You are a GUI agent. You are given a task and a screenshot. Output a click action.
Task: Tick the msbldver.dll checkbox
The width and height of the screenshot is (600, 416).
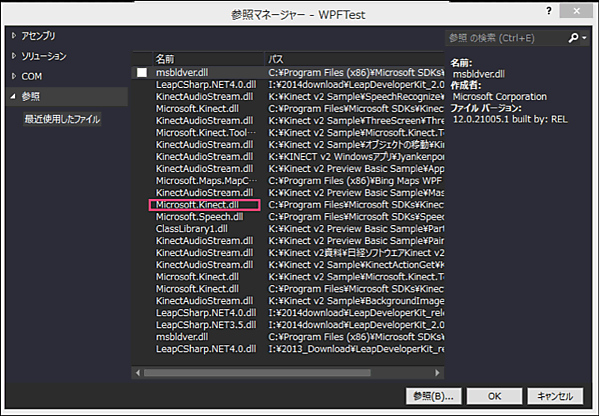(x=142, y=72)
